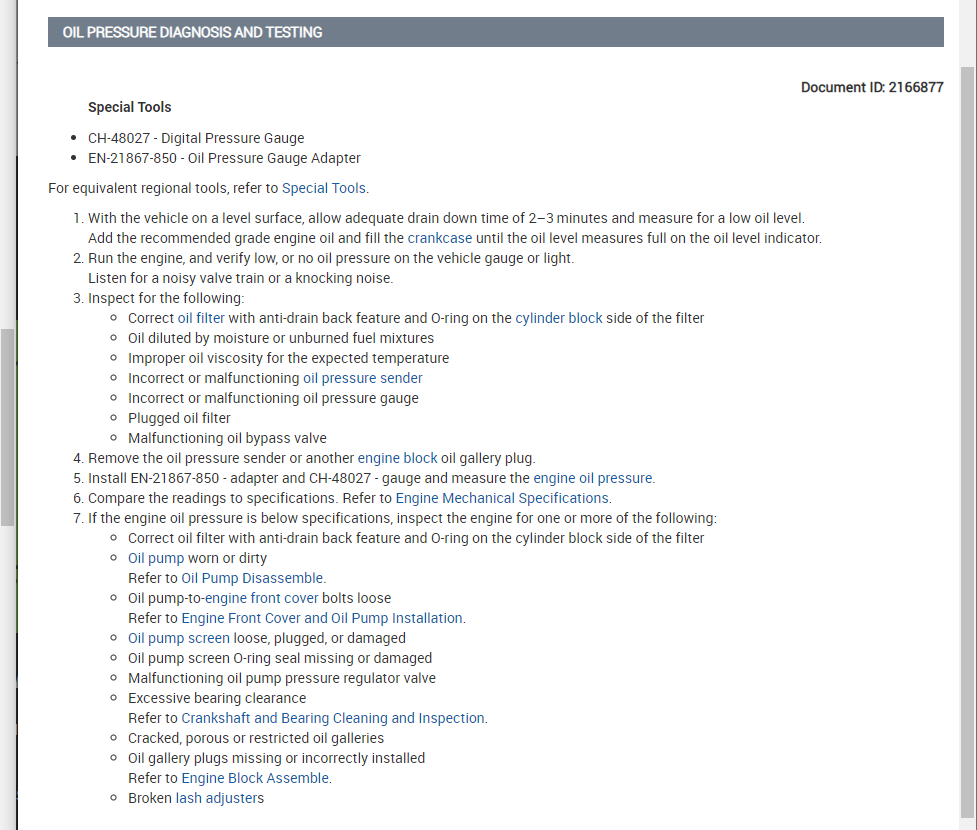Click the engine front cover link before 'bolts loose'
Image resolution: width=977 pixels, height=830 pixels.
click(x=261, y=598)
